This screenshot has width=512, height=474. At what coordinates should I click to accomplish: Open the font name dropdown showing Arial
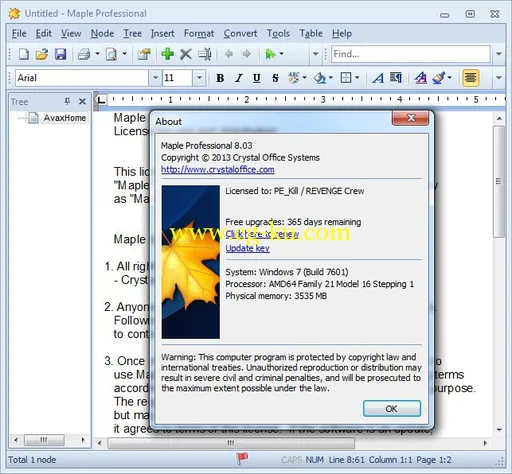click(155, 78)
